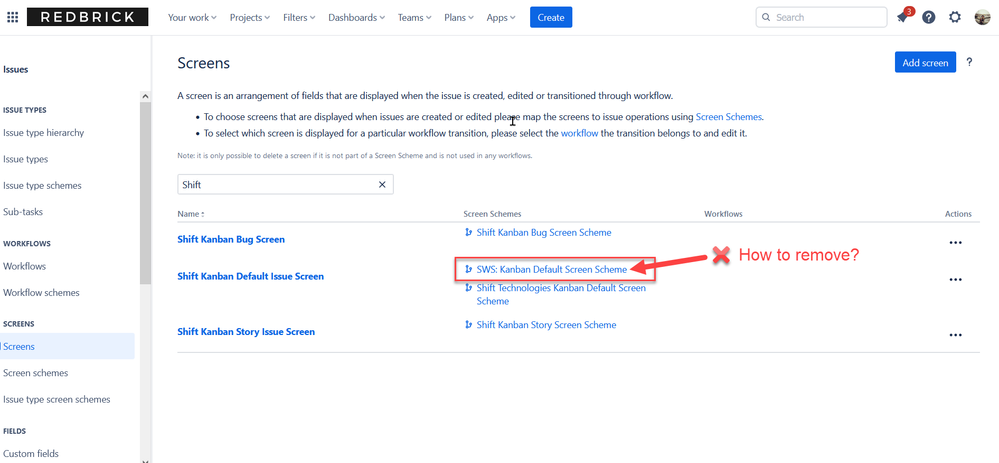Screen dimensions: 999x463
Task: Go to Custom fields in sidebar
Action: [x=31, y=453]
